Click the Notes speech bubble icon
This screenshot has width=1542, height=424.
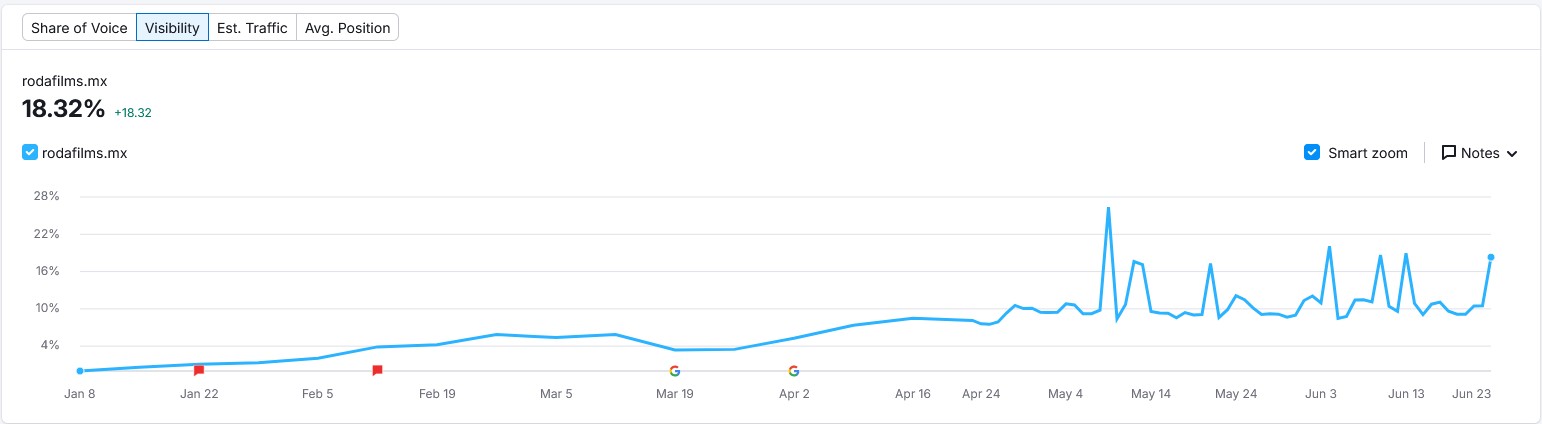click(x=1448, y=153)
